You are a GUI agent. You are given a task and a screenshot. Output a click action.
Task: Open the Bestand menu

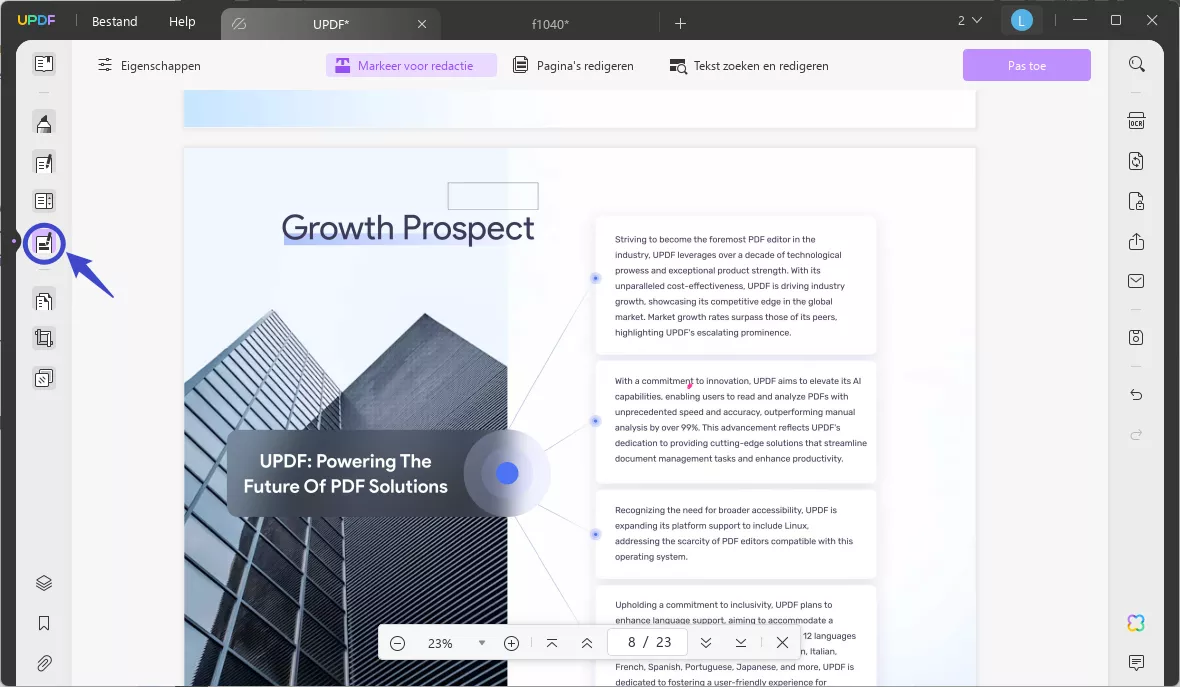114,21
